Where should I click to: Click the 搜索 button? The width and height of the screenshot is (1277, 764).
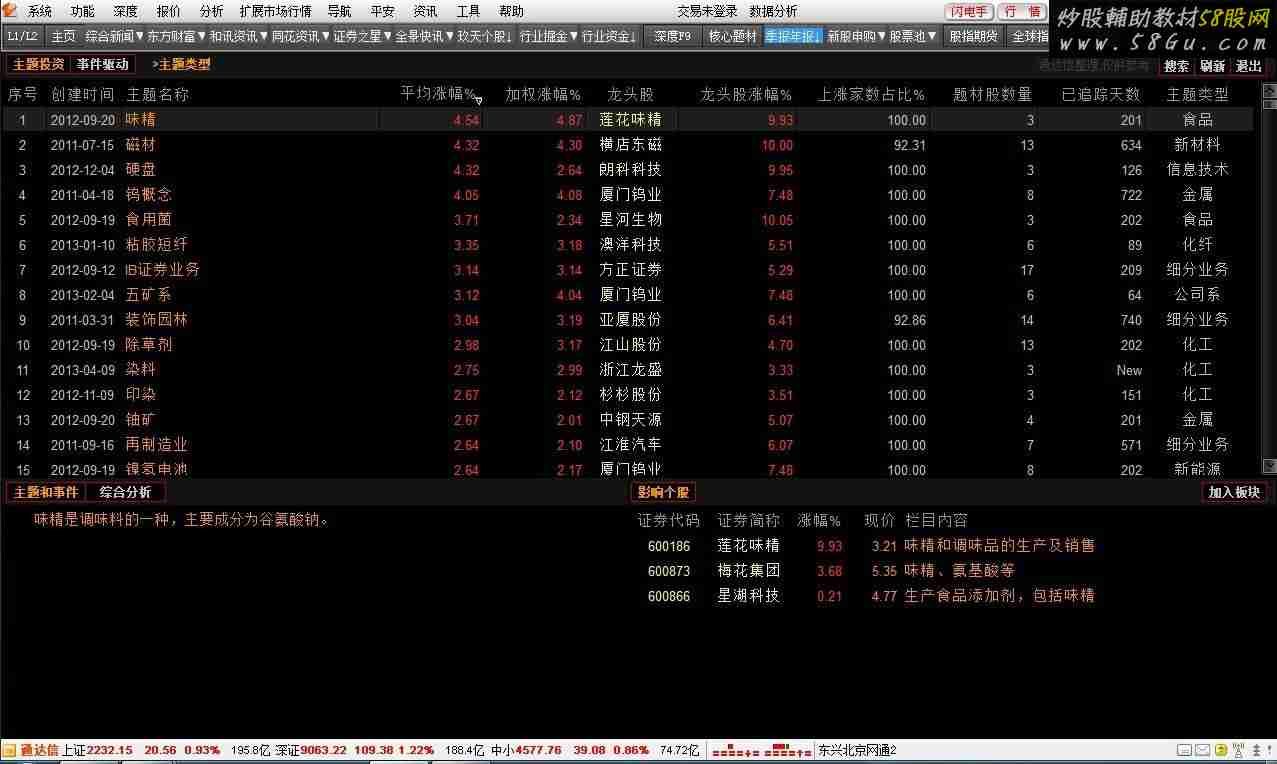(x=1177, y=66)
